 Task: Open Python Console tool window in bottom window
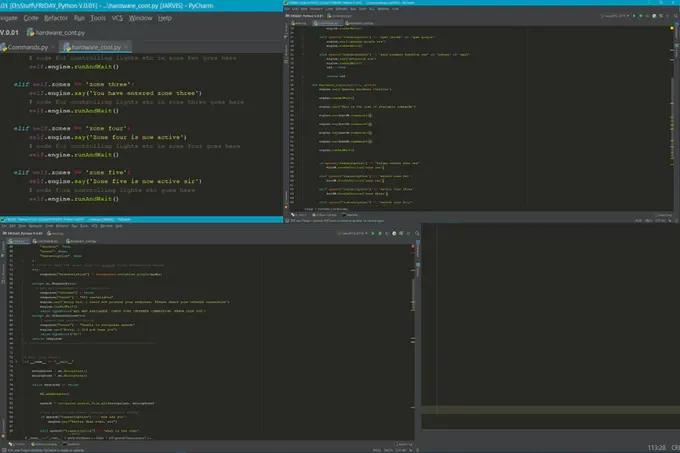44,444
